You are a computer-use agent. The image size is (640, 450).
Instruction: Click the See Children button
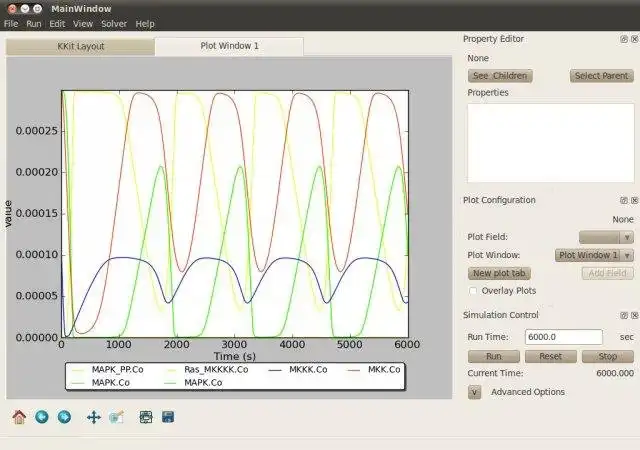(x=500, y=76)
